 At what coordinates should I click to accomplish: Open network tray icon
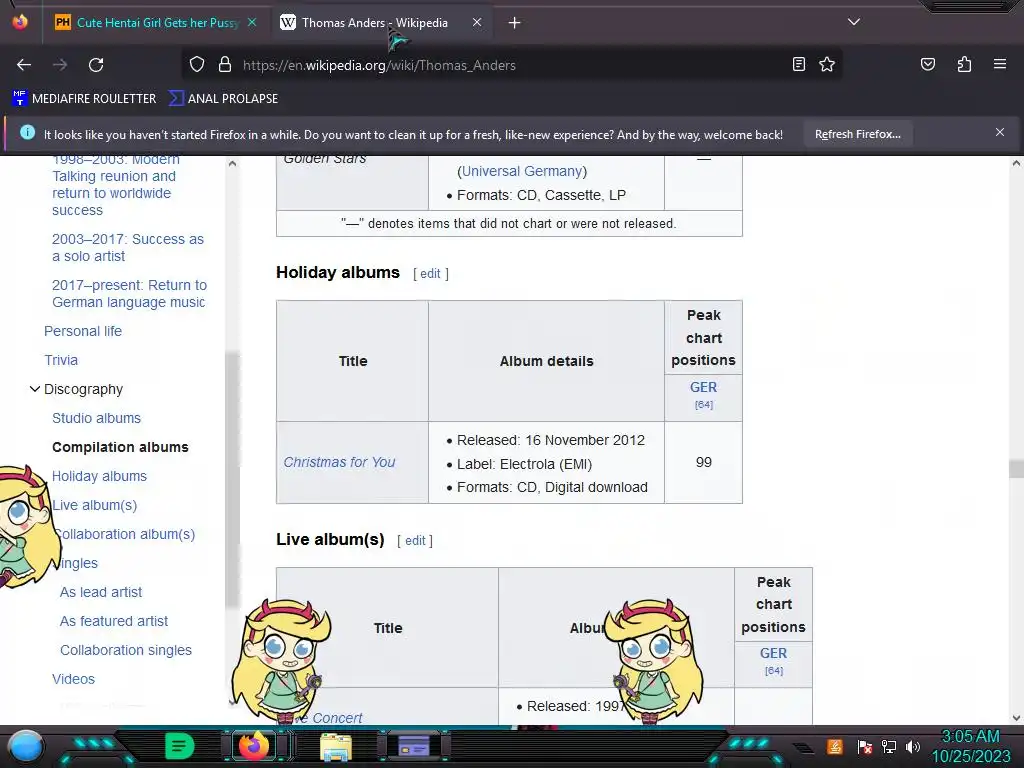(x=889, y=746)
